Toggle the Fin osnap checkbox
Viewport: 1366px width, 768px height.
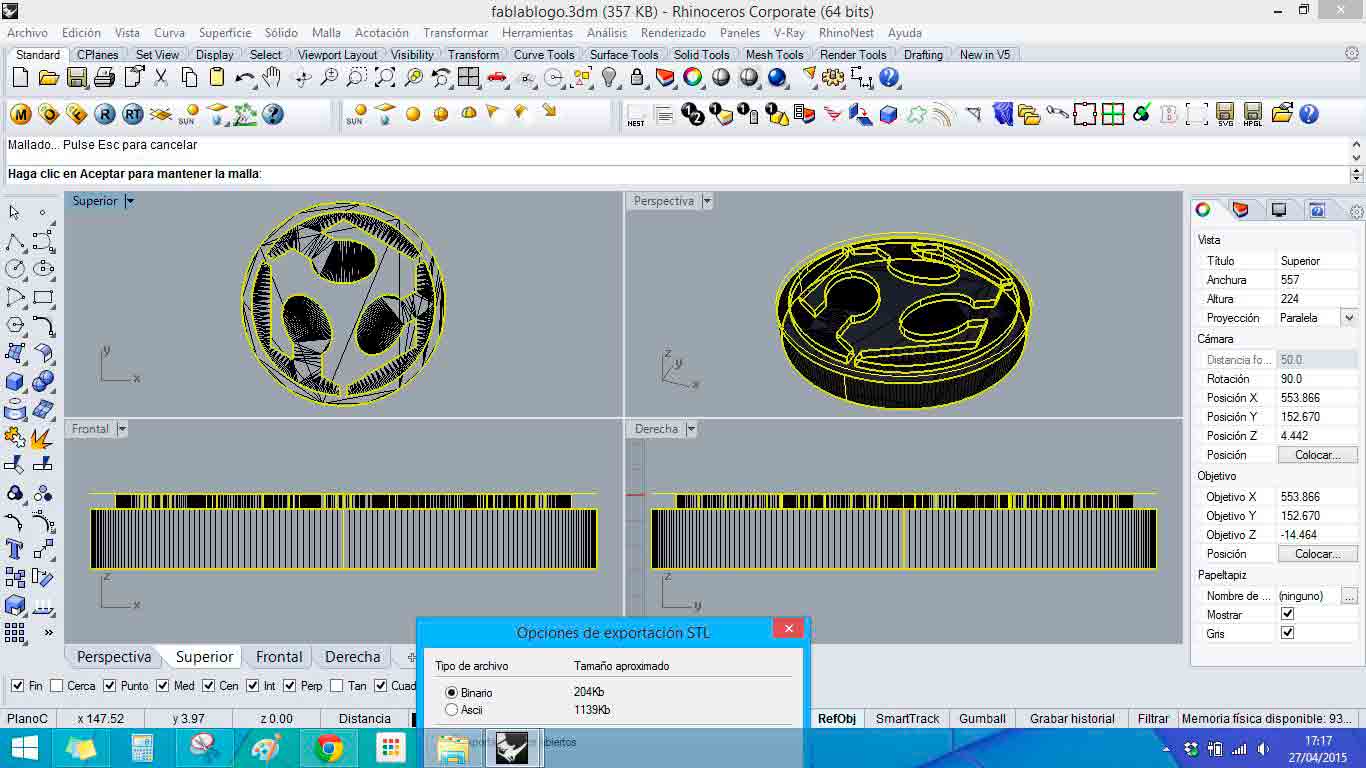tap(17, 686)
